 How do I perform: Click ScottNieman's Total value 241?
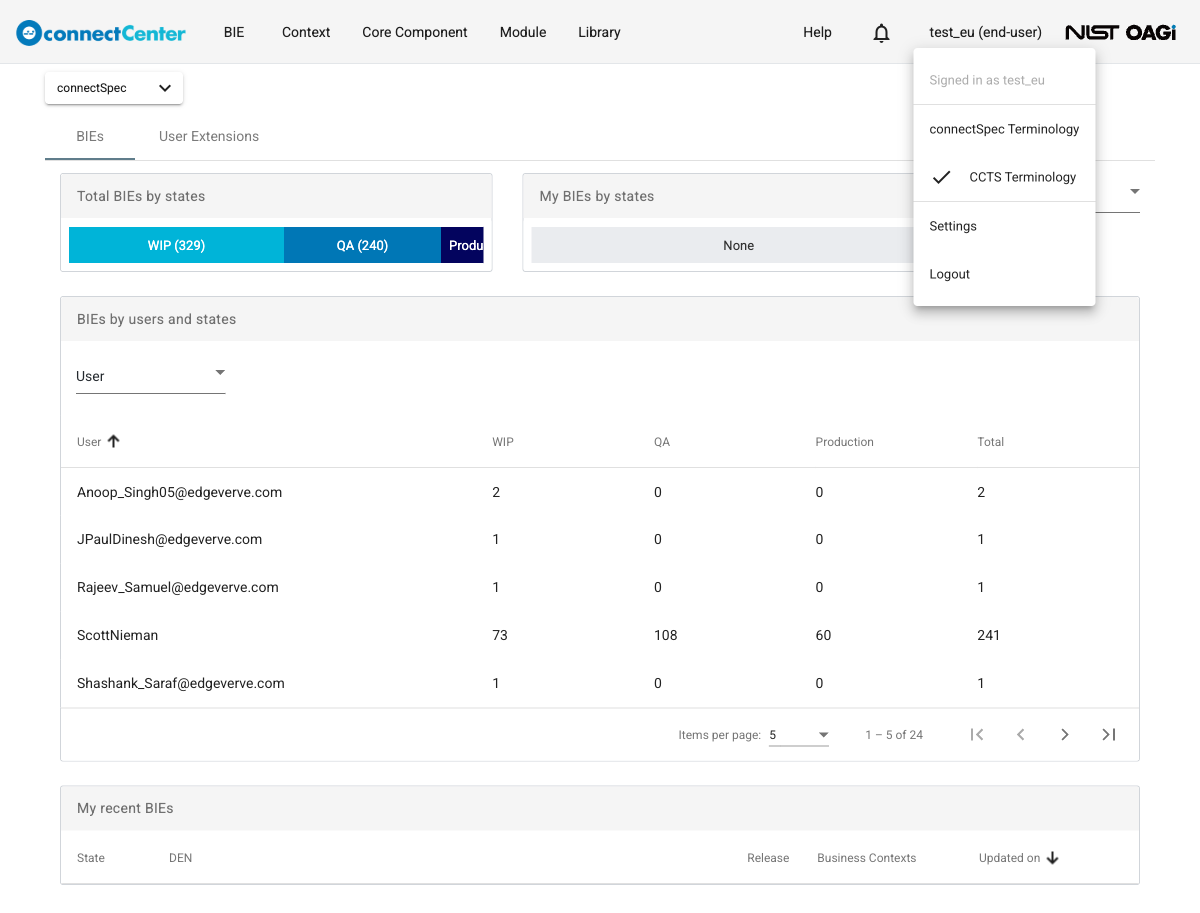[988, 635]
